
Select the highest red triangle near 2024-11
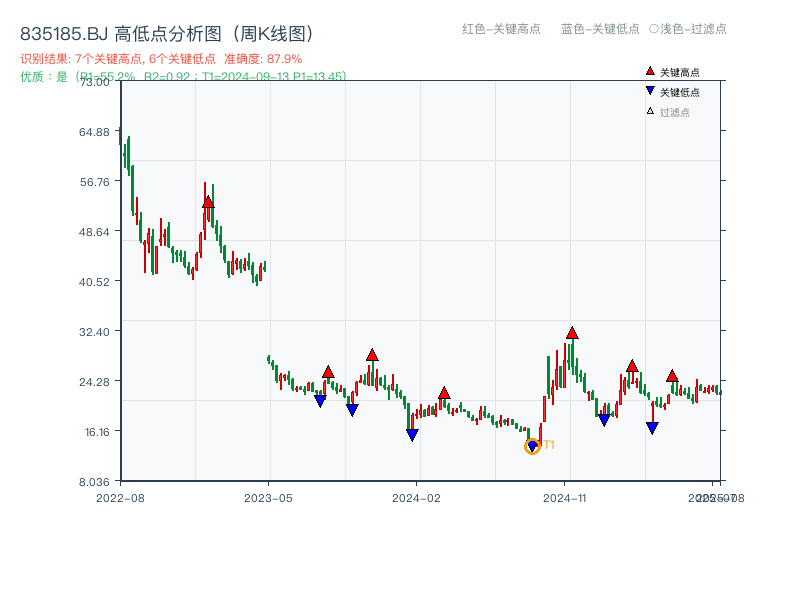pos(572,332)
